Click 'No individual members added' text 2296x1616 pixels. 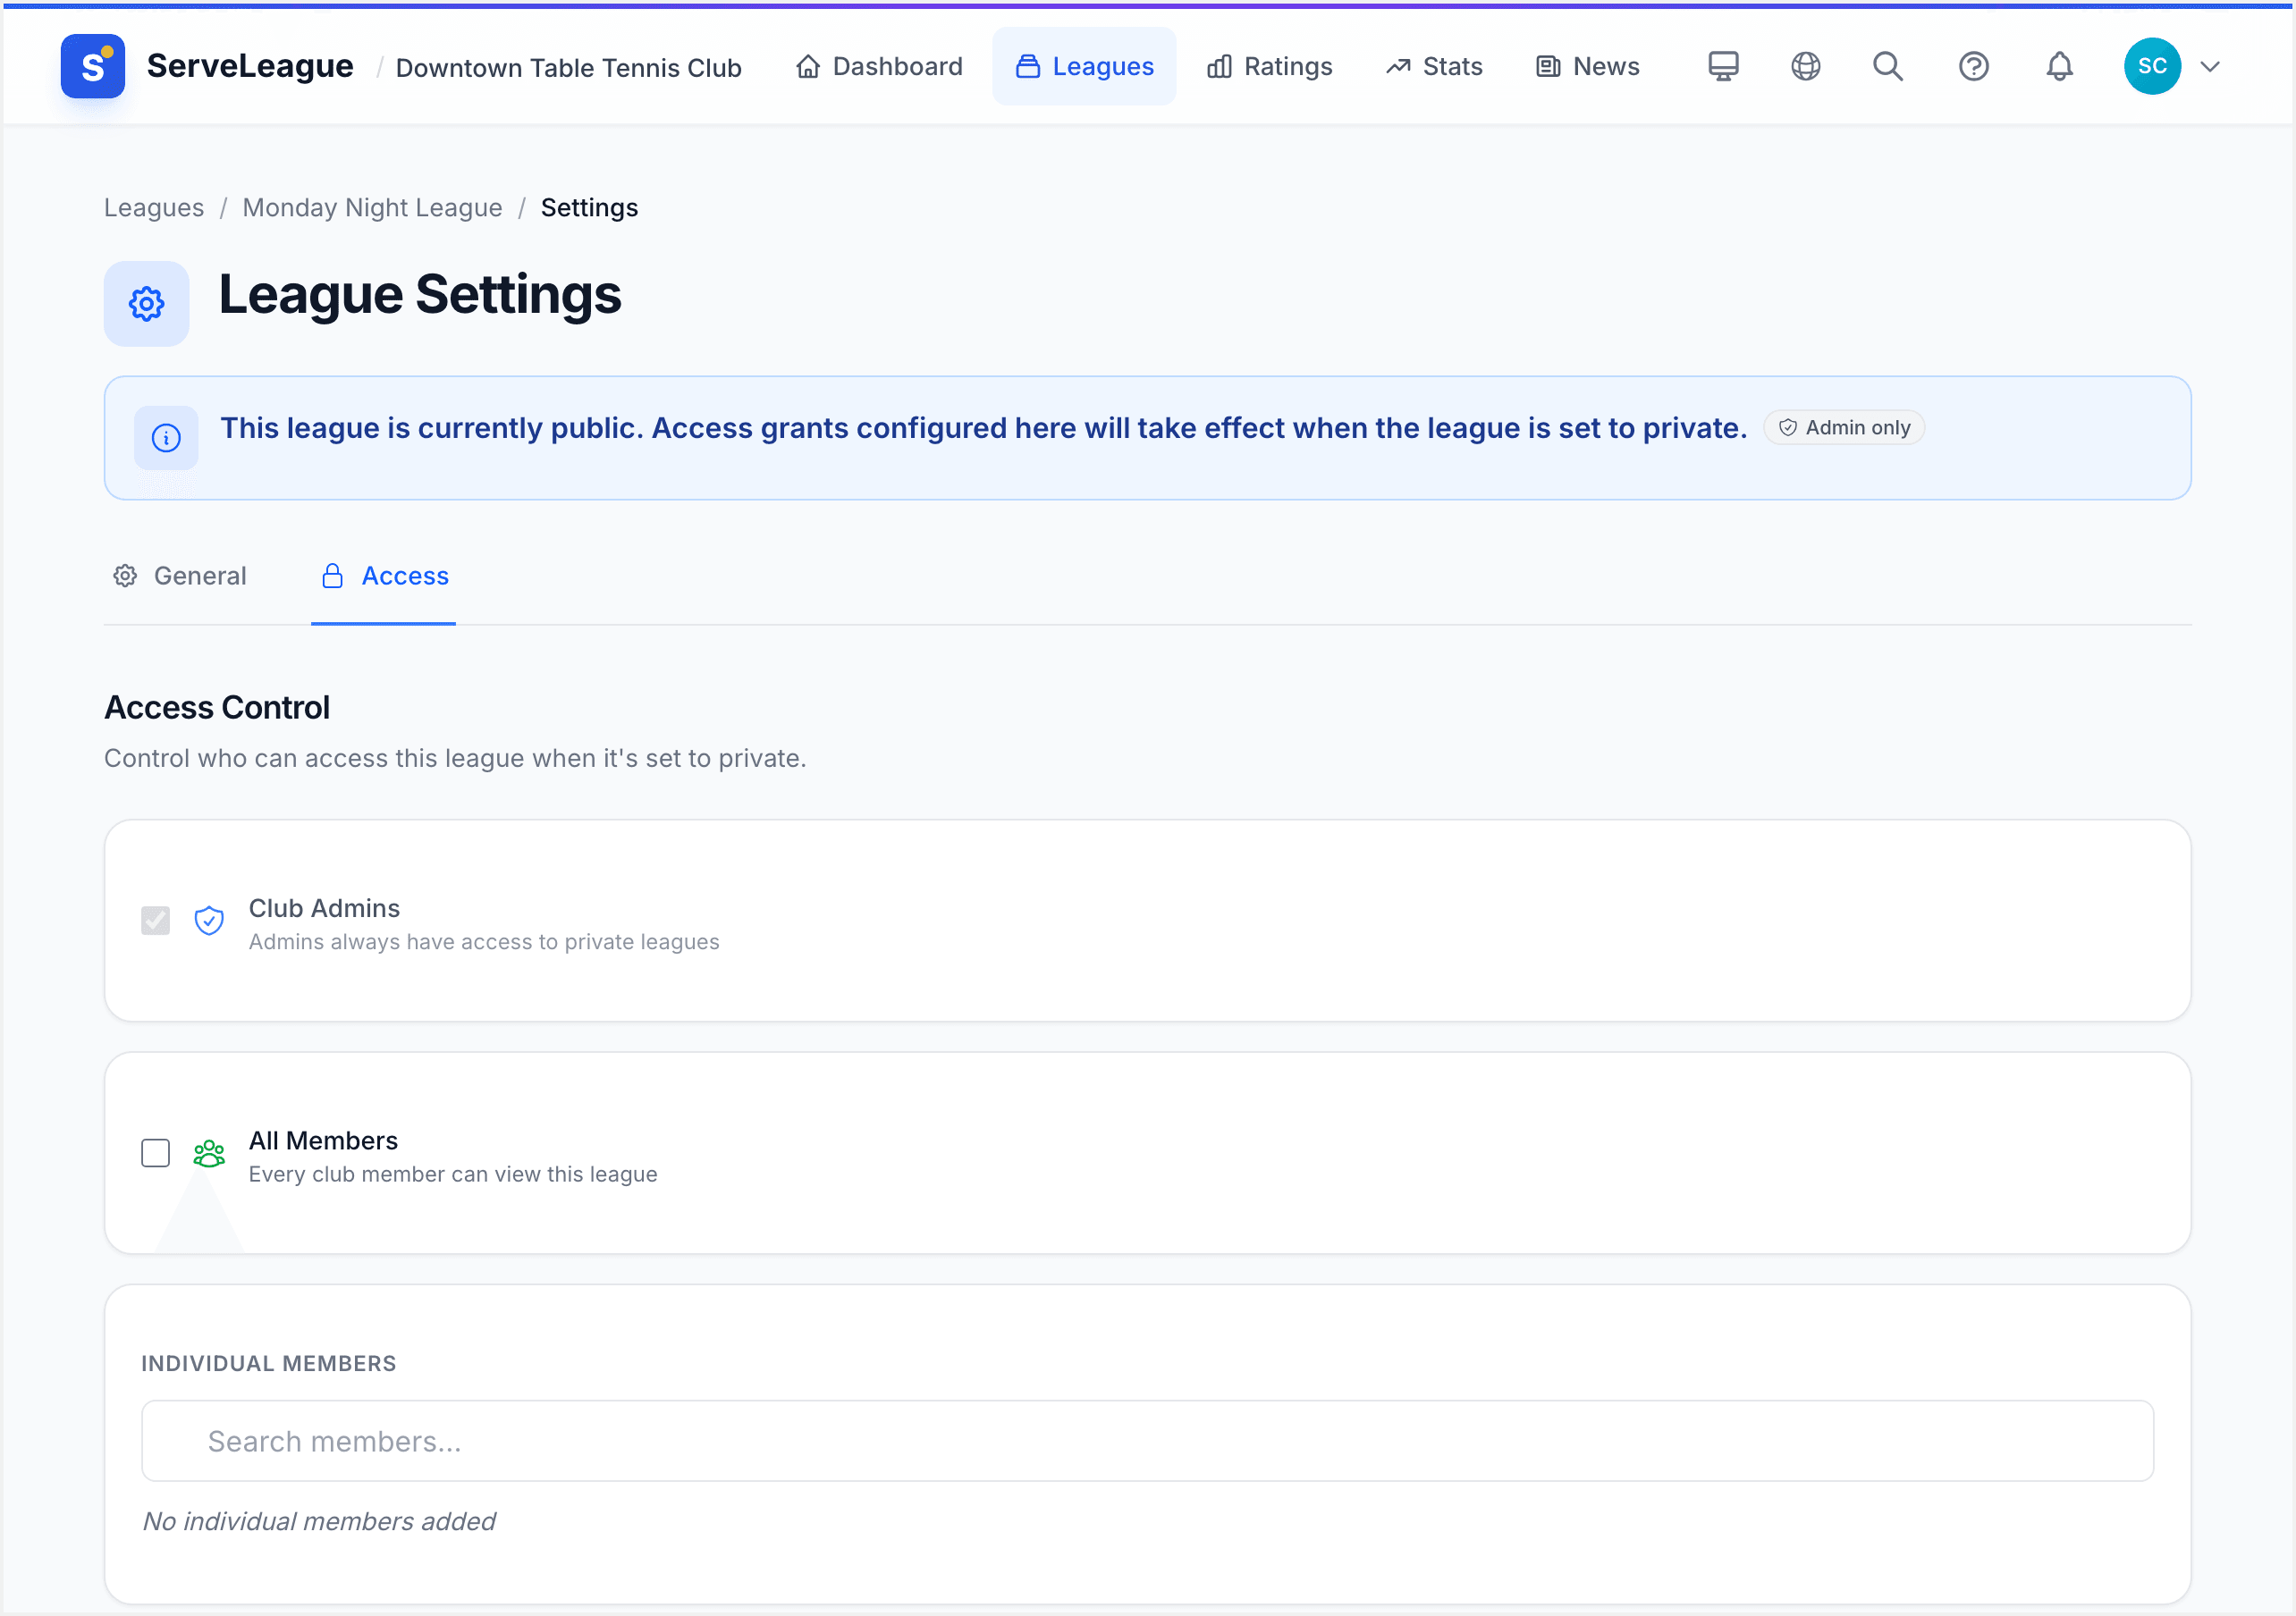(319, 1521)
